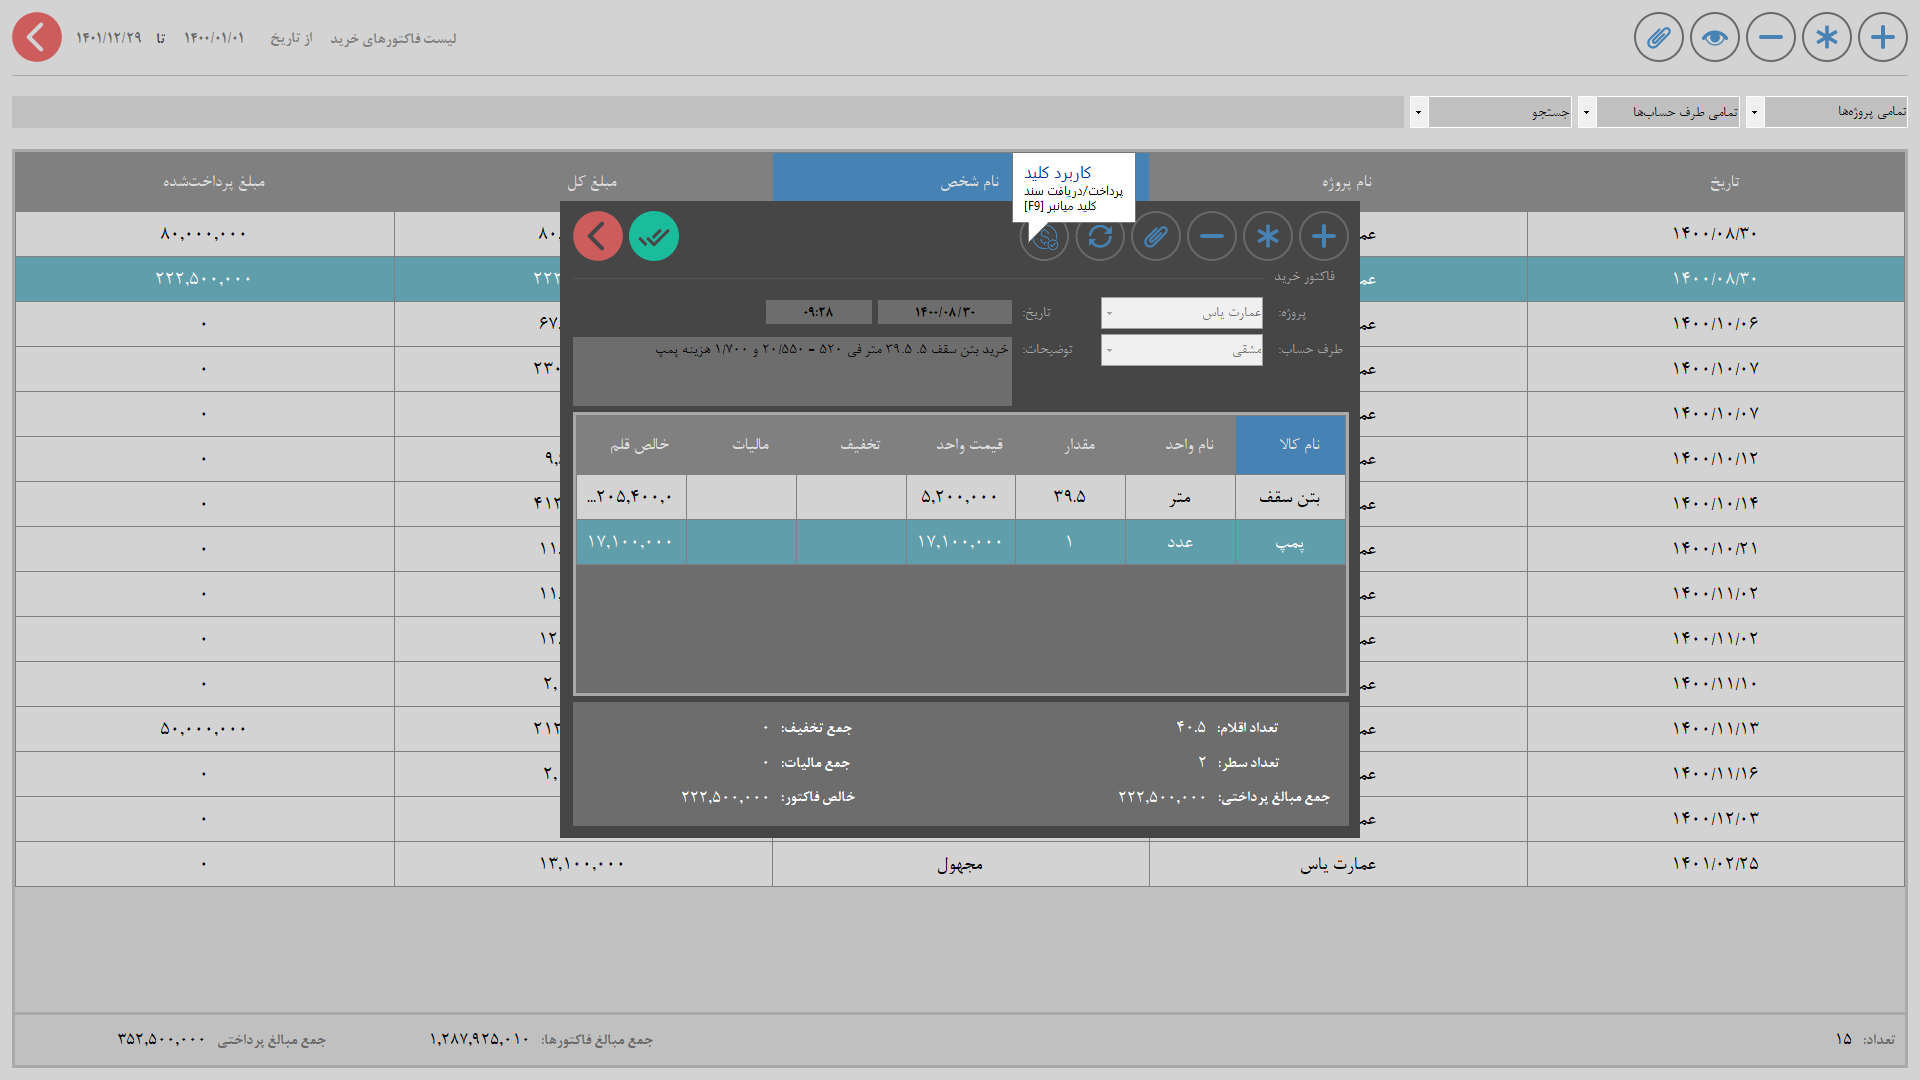Open the طرف حساب account dropdown in dialog
This screenshot has height=1080, width=1920.
[1181, 350]
